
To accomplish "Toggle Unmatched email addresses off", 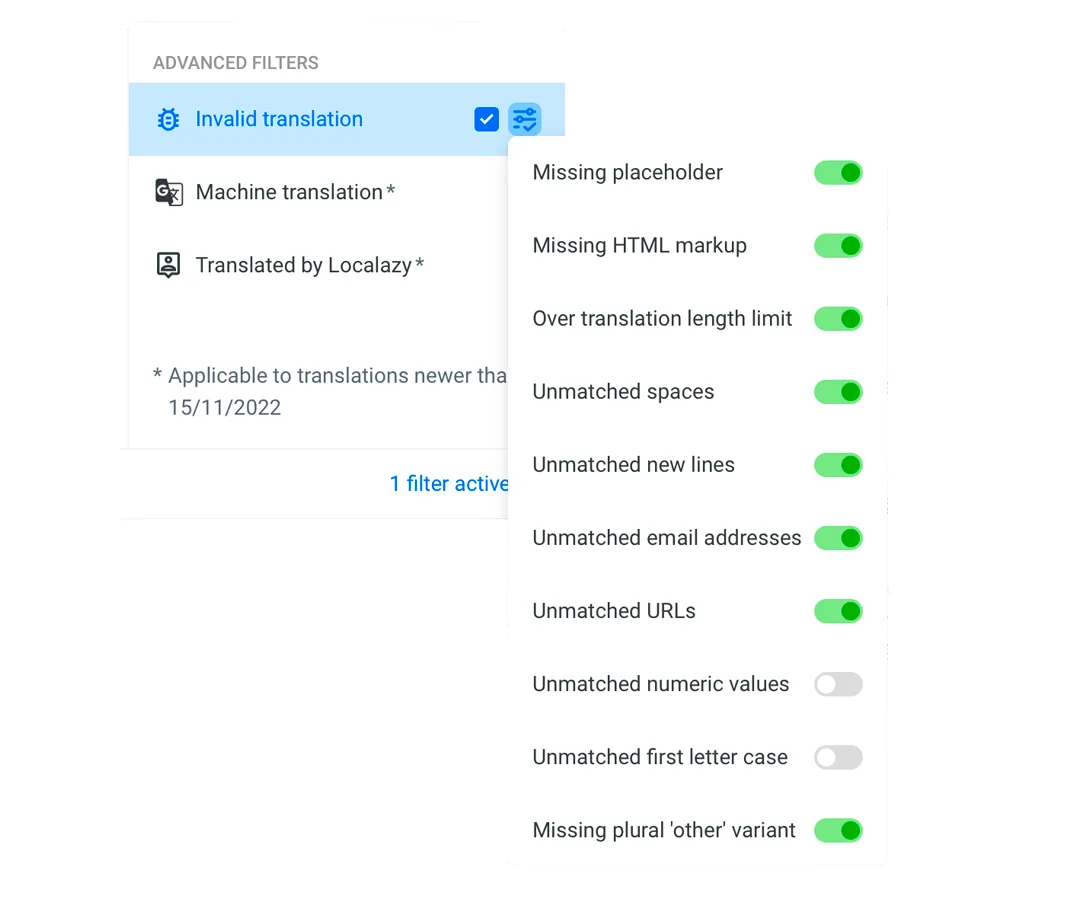I will [x=838, y=538].
